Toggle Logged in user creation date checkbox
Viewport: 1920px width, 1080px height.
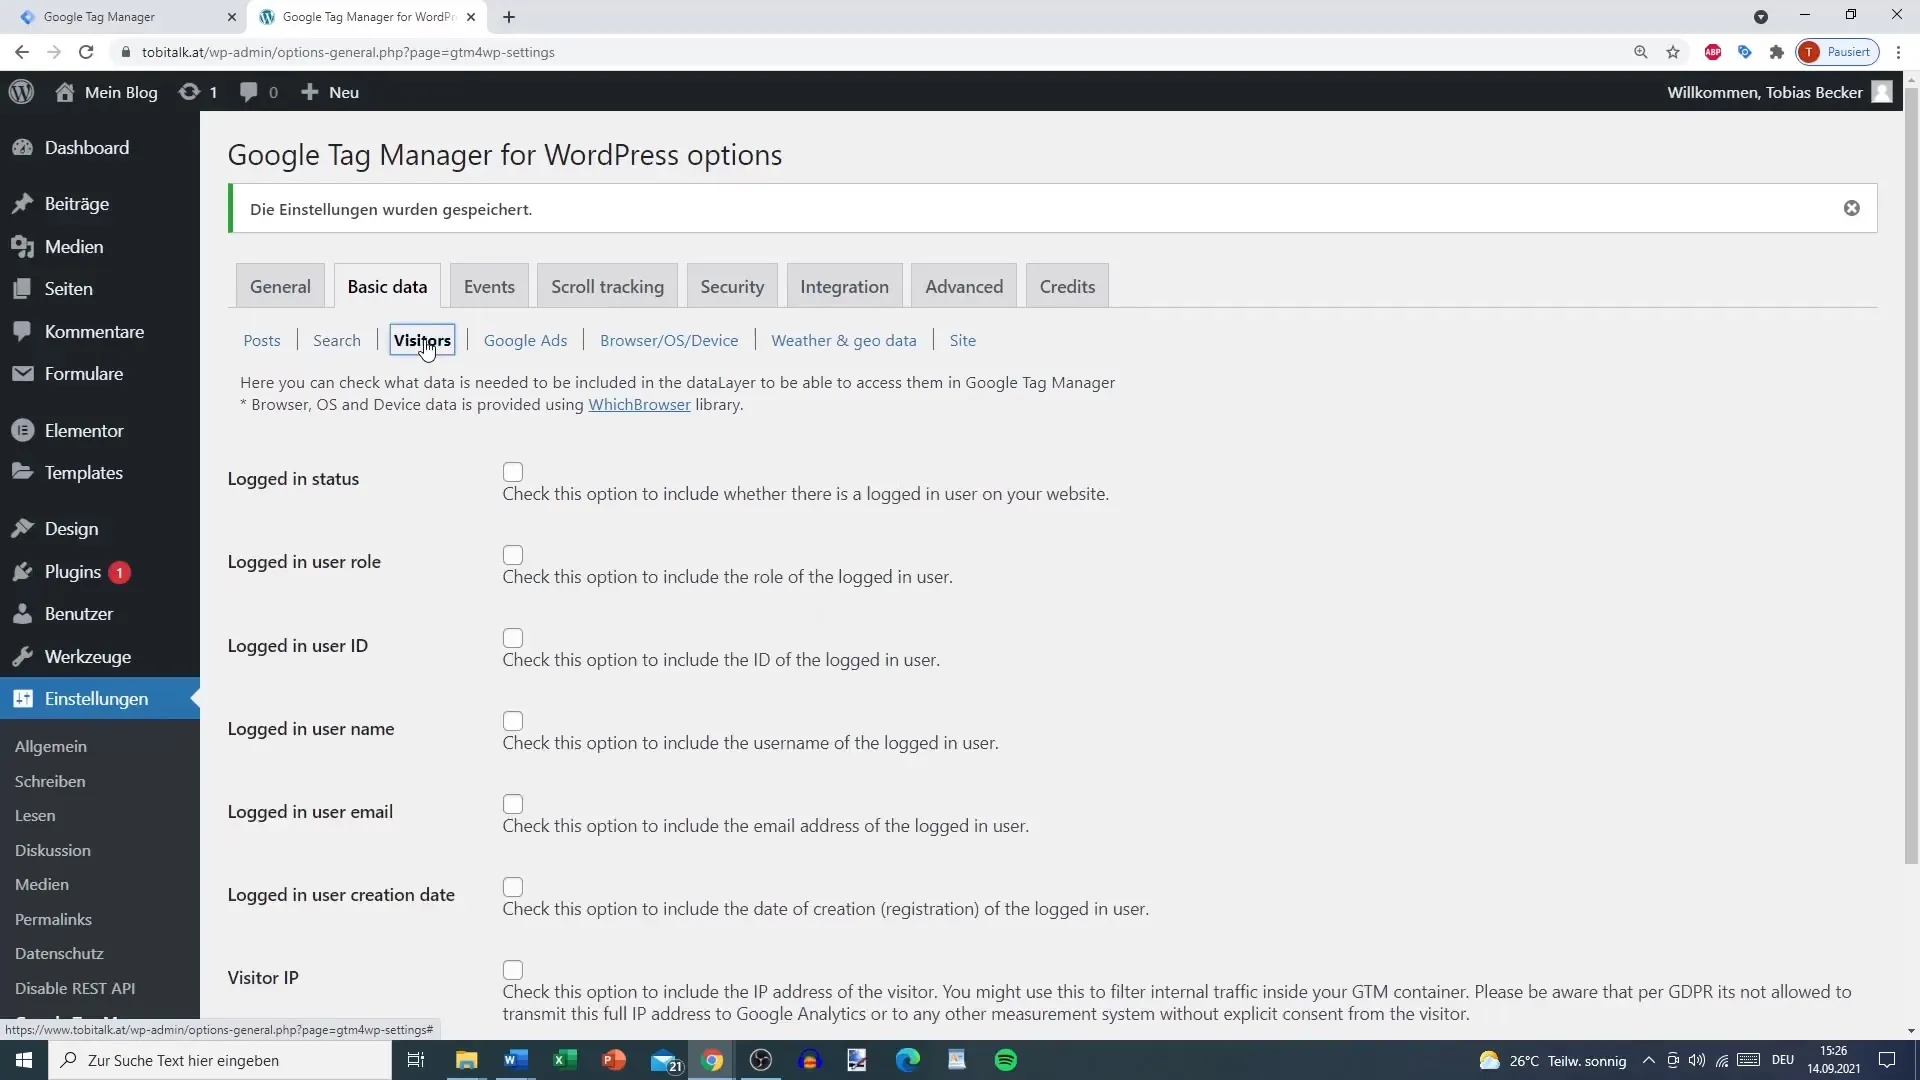[513, 887]
